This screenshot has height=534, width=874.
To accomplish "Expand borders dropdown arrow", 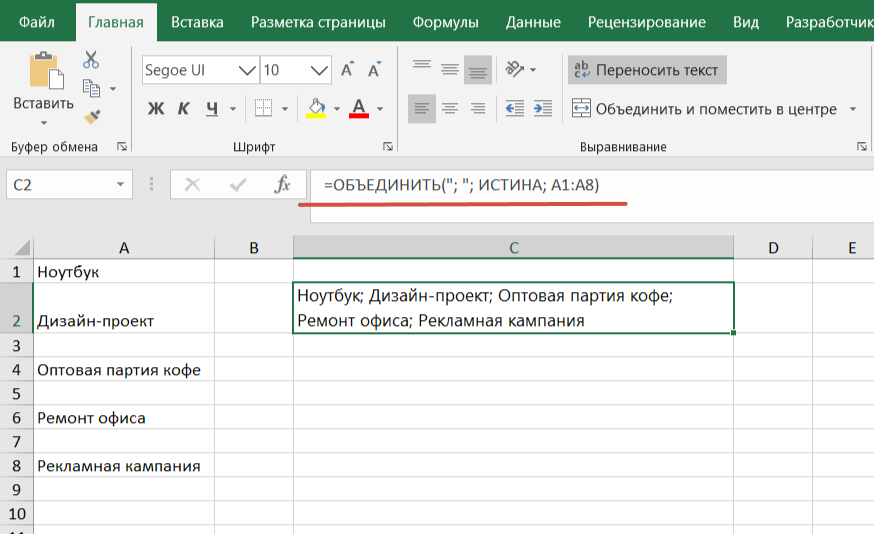I will tap(285, 109).
